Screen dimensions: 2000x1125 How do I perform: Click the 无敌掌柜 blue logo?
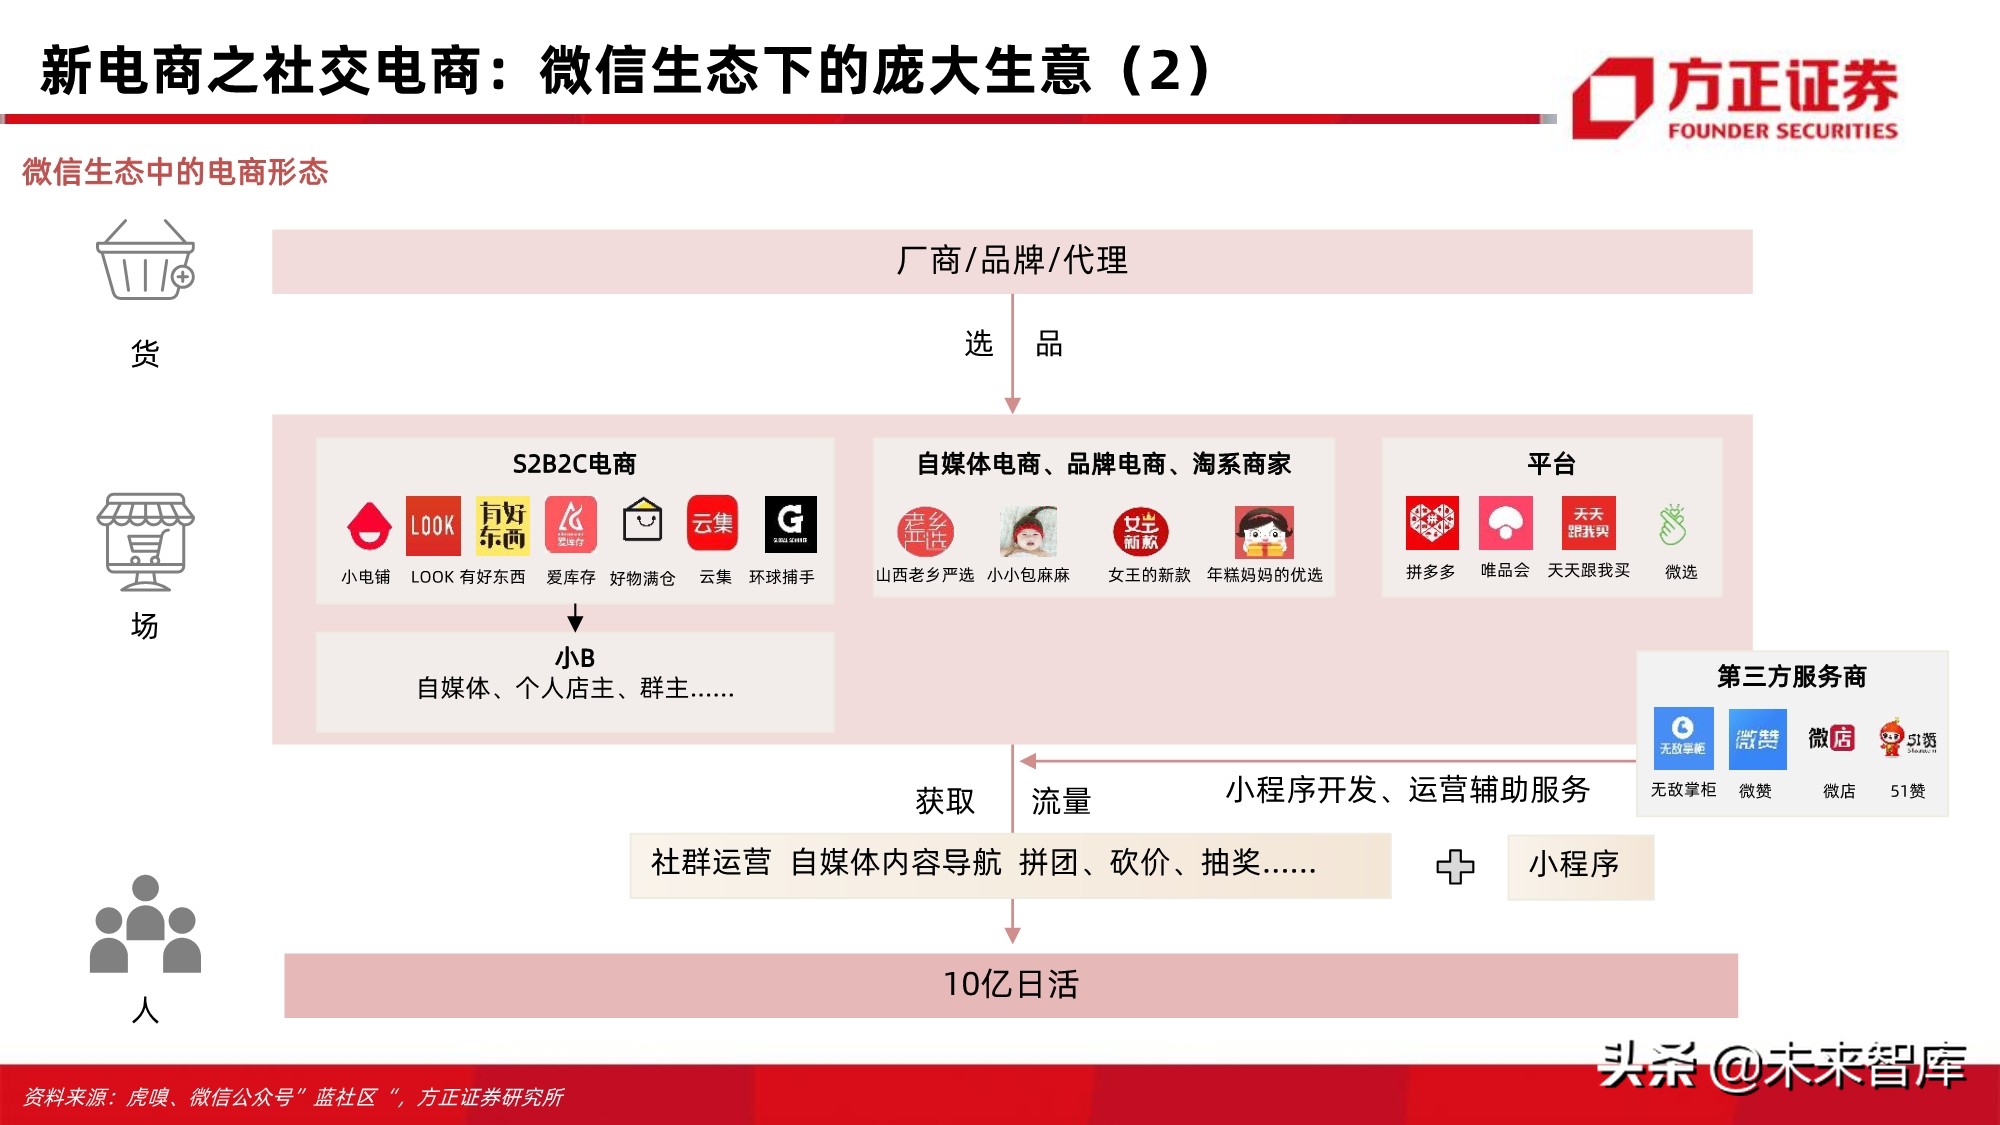pos(1683,738)
